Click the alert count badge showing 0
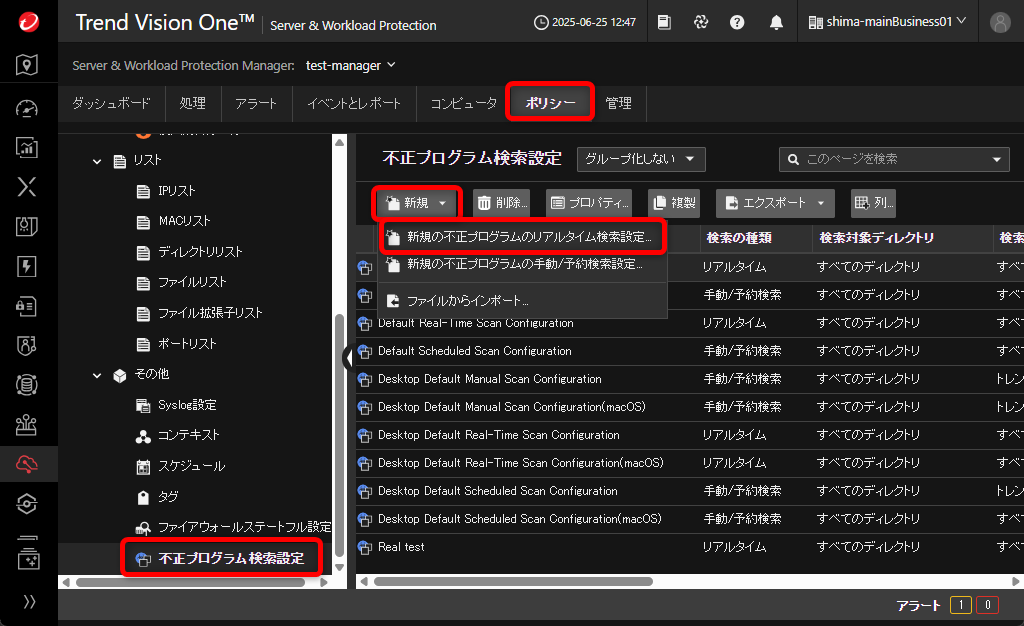Image resolution: width=1024 pixels, height=626 pixels. point(987,605)
